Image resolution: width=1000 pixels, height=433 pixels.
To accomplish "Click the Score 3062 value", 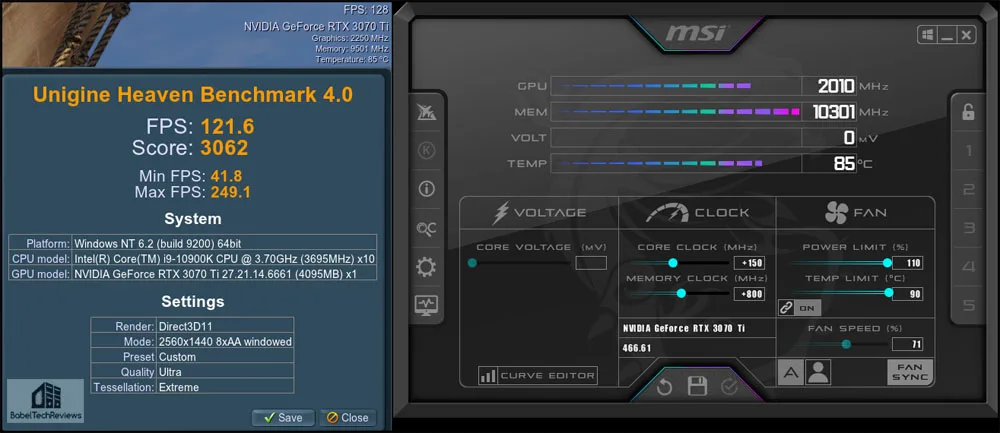I will [224, 149].
